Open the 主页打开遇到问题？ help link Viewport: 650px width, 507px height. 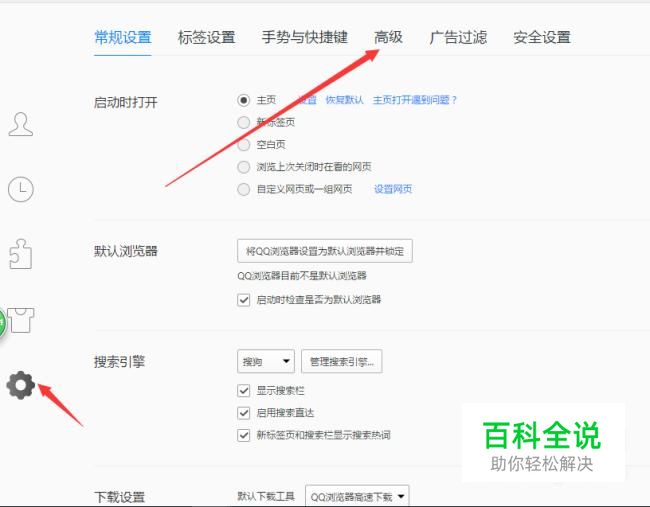415,100
